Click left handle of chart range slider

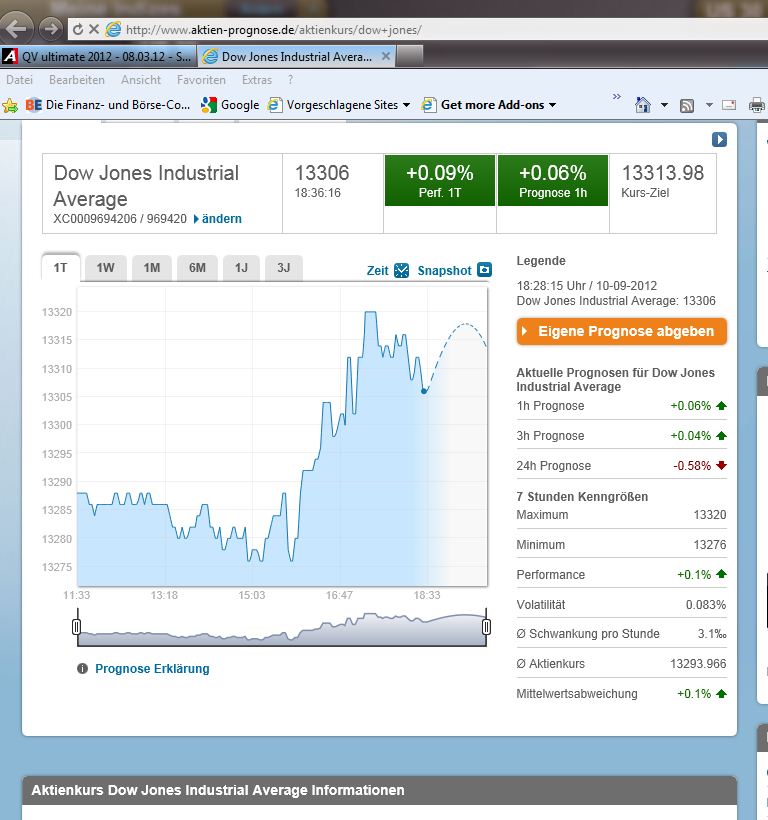(76, 627)
